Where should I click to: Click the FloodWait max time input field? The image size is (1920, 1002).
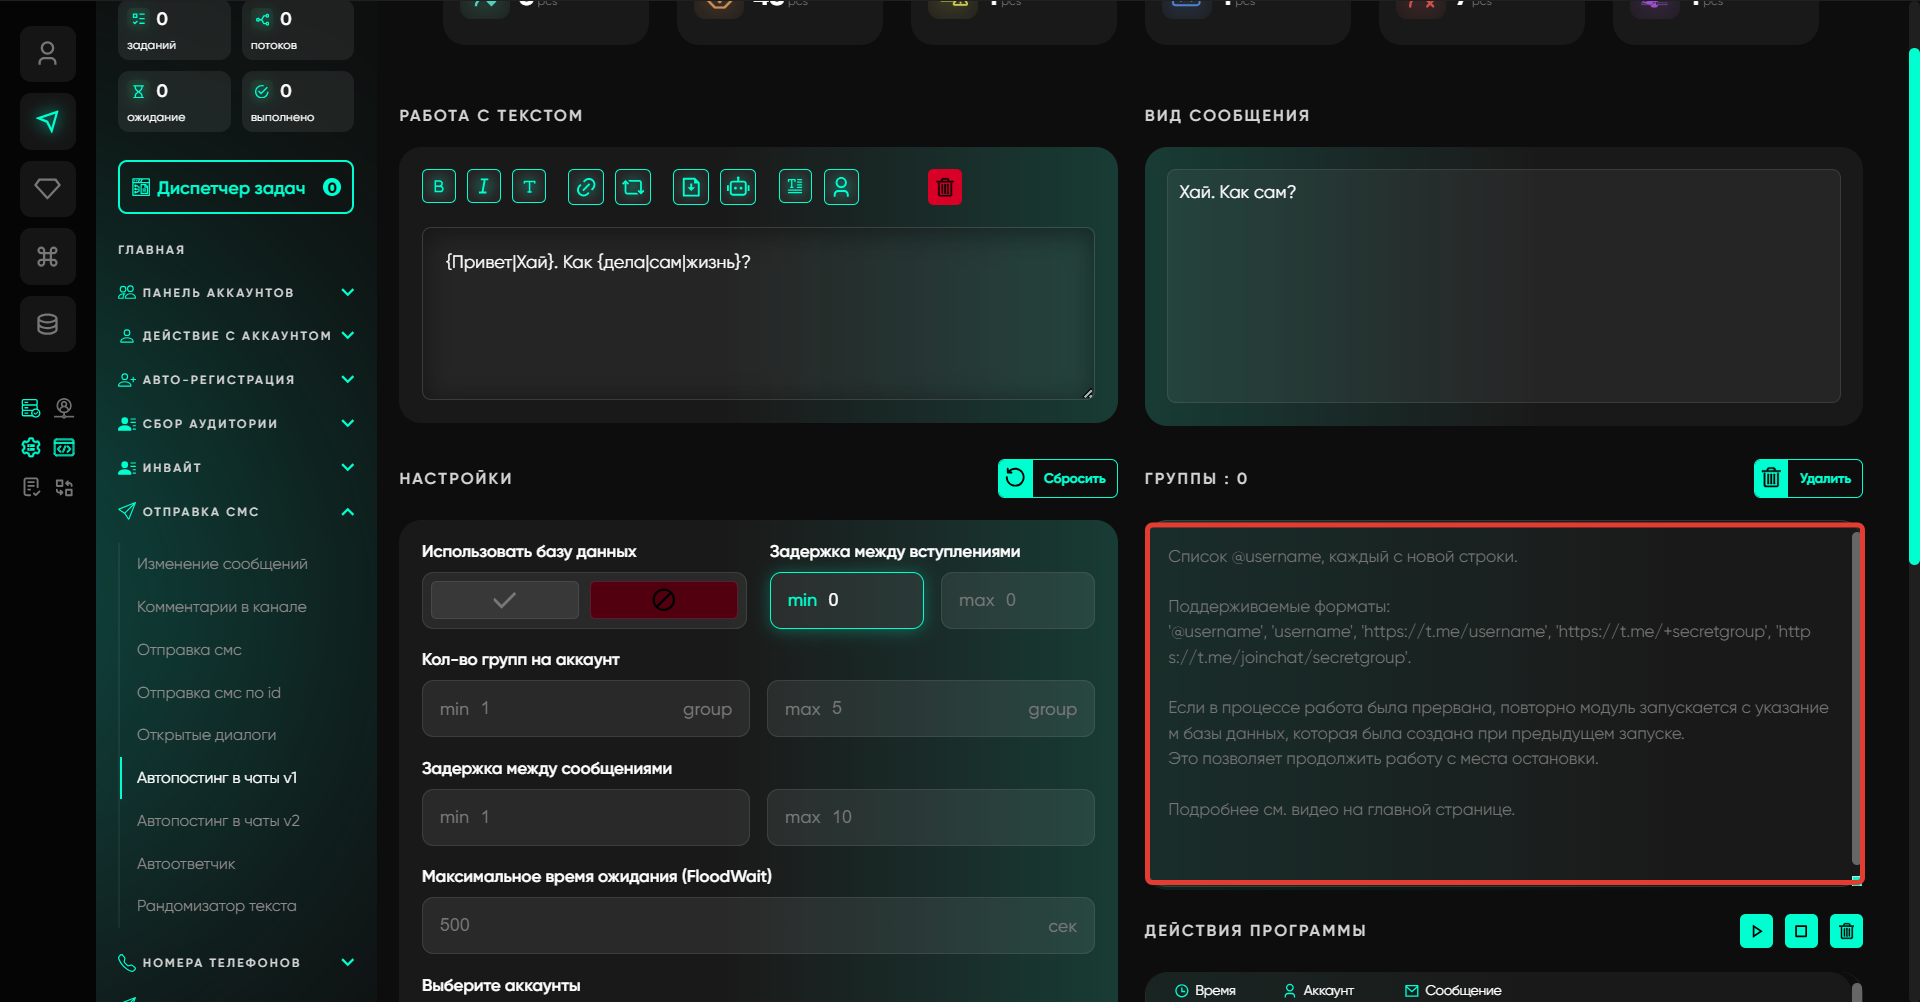coord(740,925)
